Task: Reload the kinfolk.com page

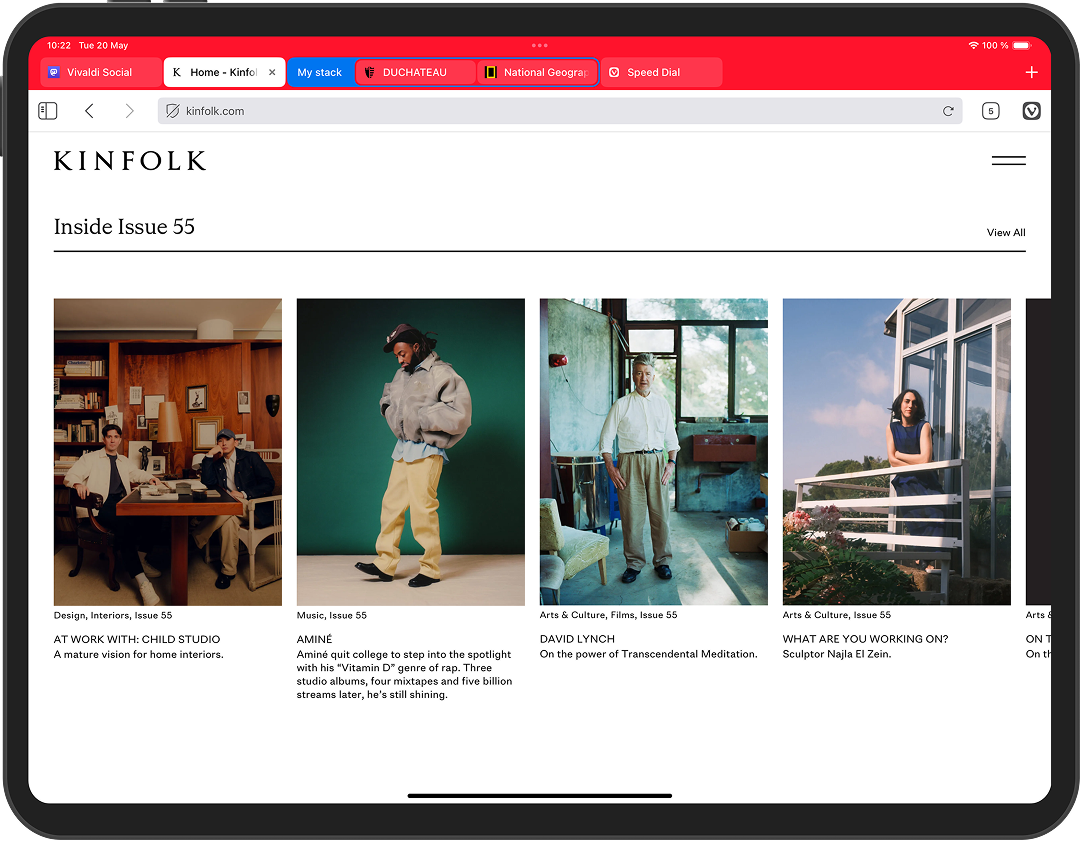Action: pos(948,111)
